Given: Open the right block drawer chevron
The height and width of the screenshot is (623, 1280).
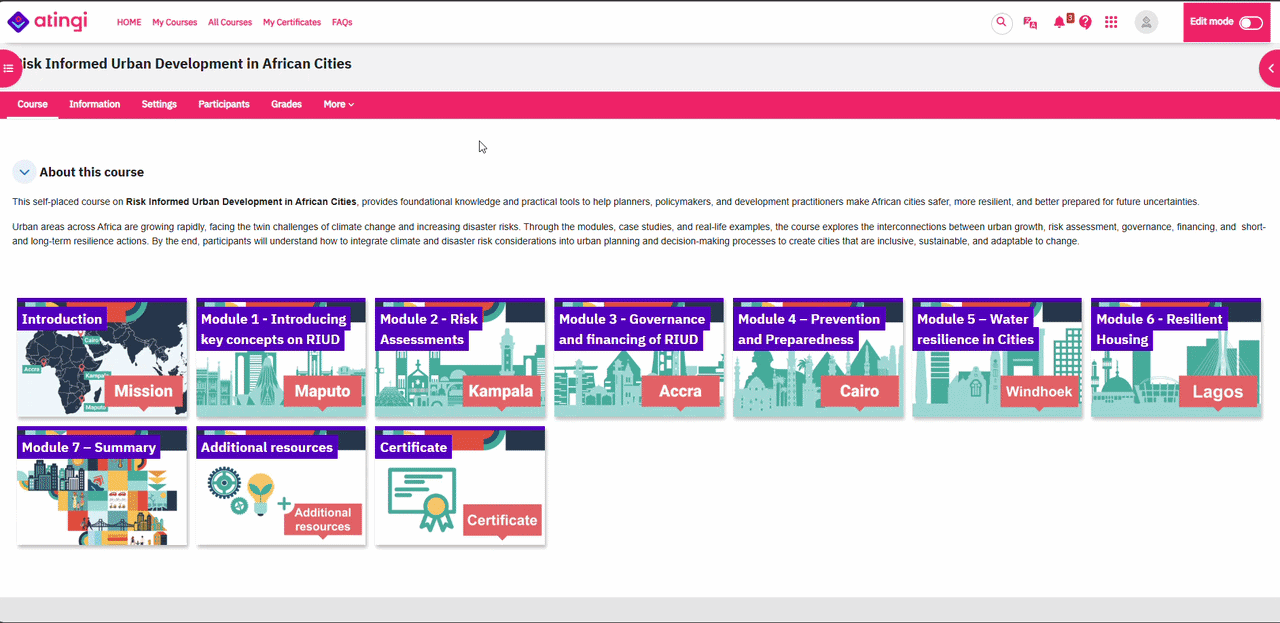Looking at the screenshot, I should [x=1270, y=68].
